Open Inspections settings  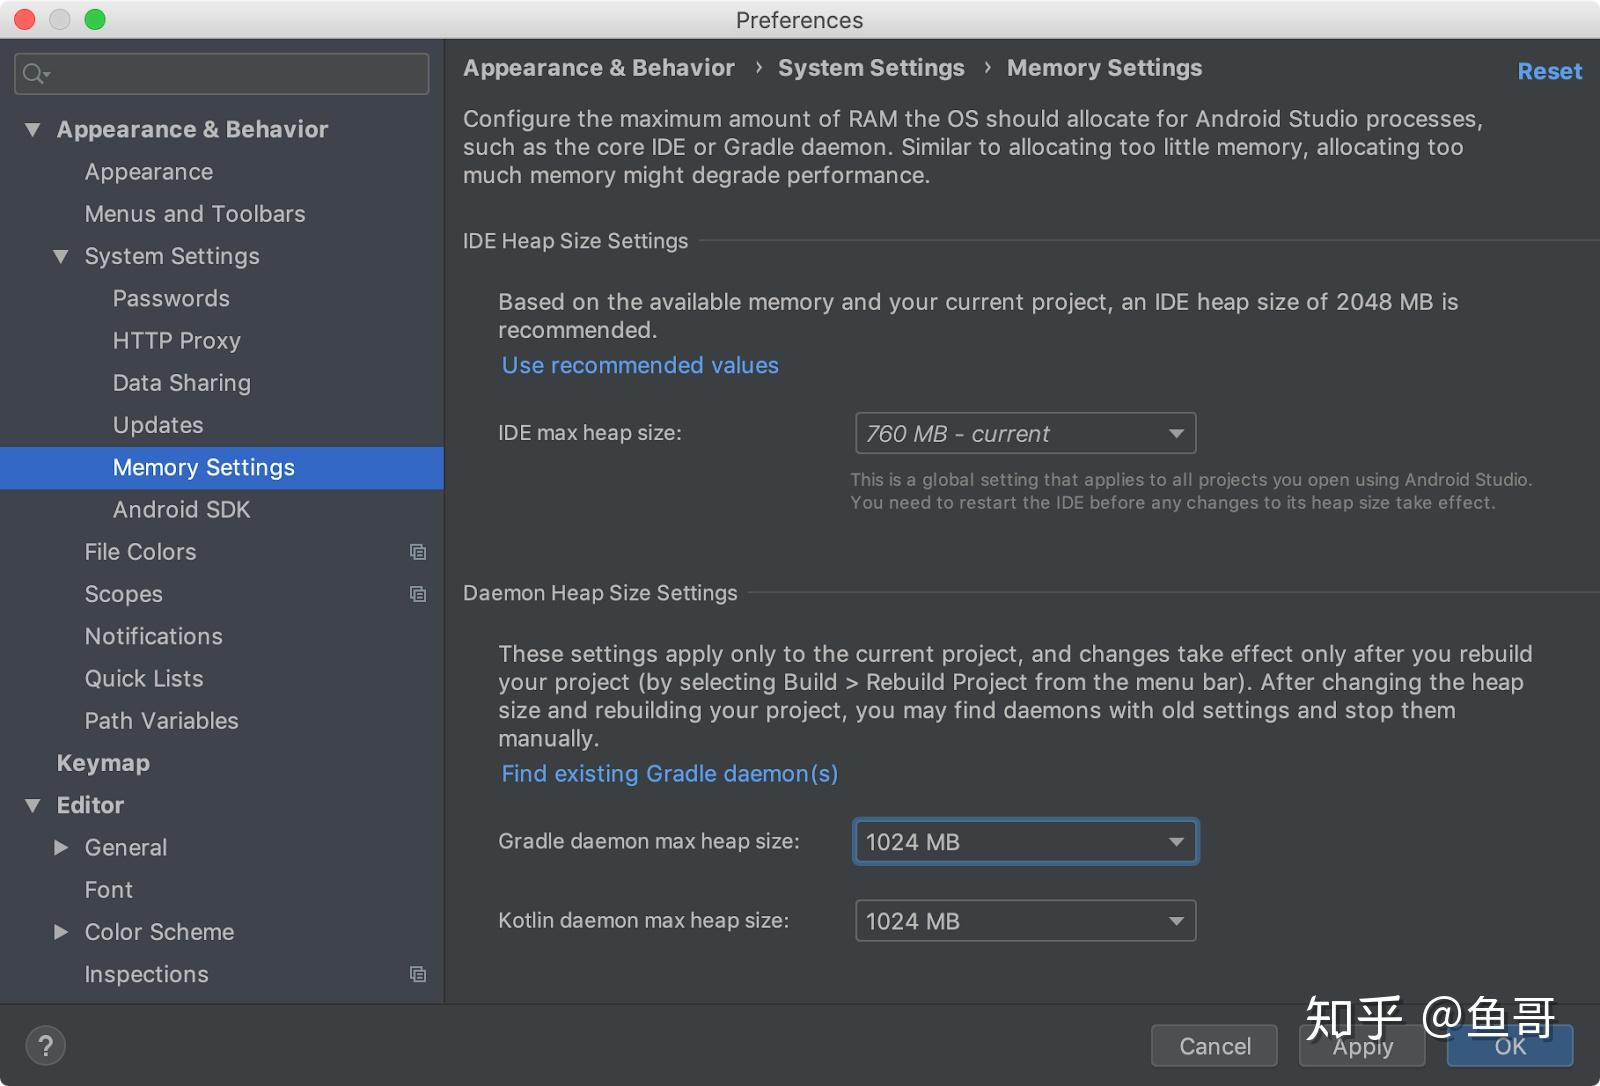coord(147,974)
